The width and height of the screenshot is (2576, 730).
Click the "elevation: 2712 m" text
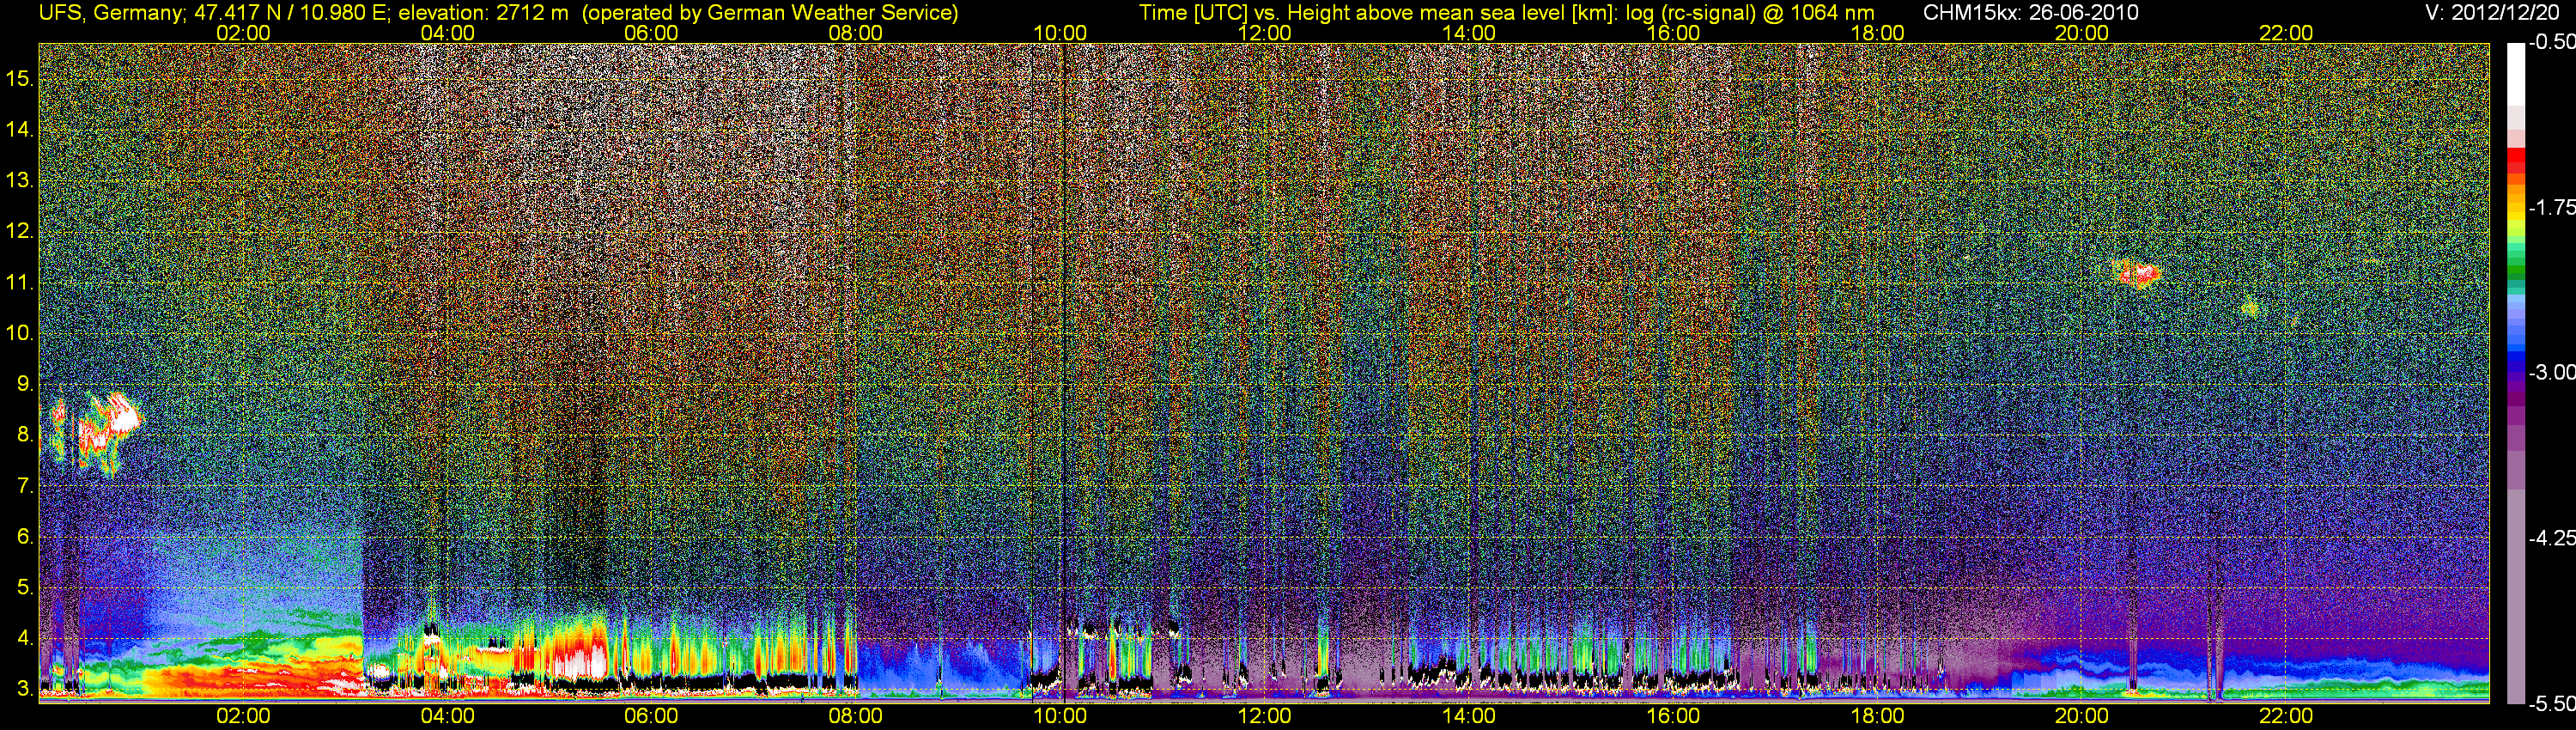(x=483, y=13)
